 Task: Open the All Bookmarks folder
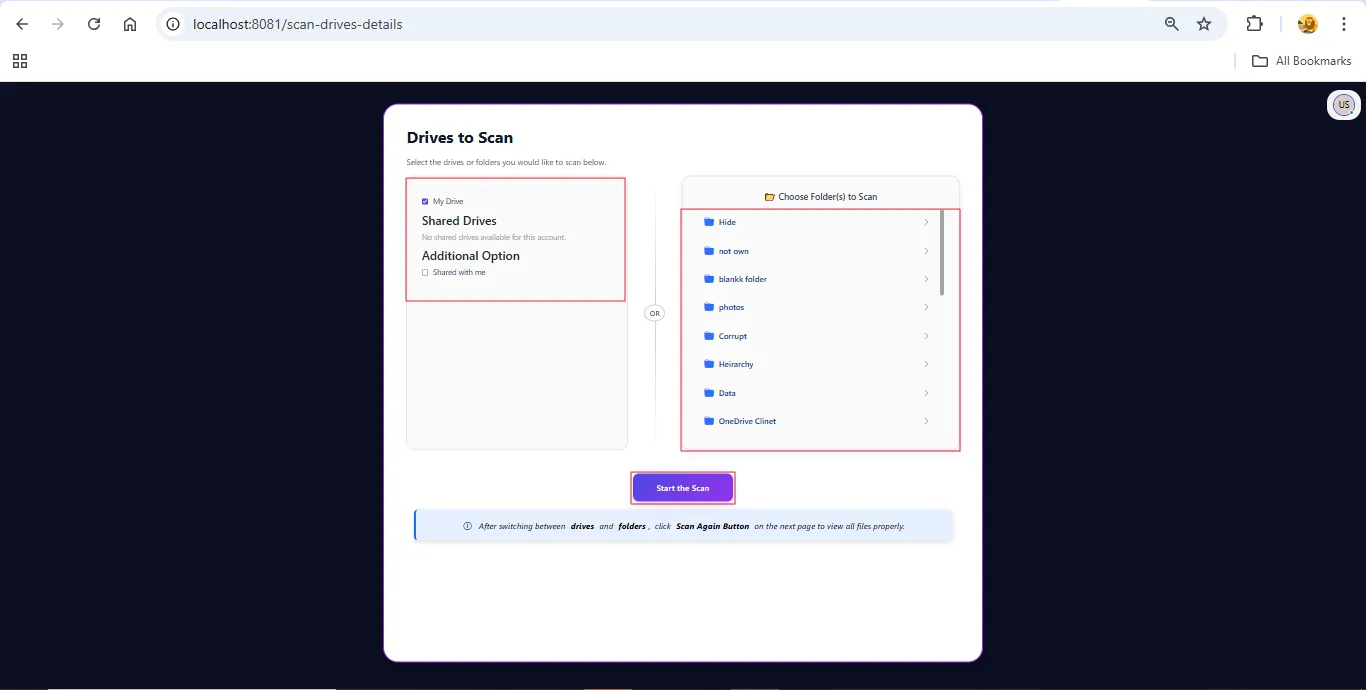click(1302, 61)
